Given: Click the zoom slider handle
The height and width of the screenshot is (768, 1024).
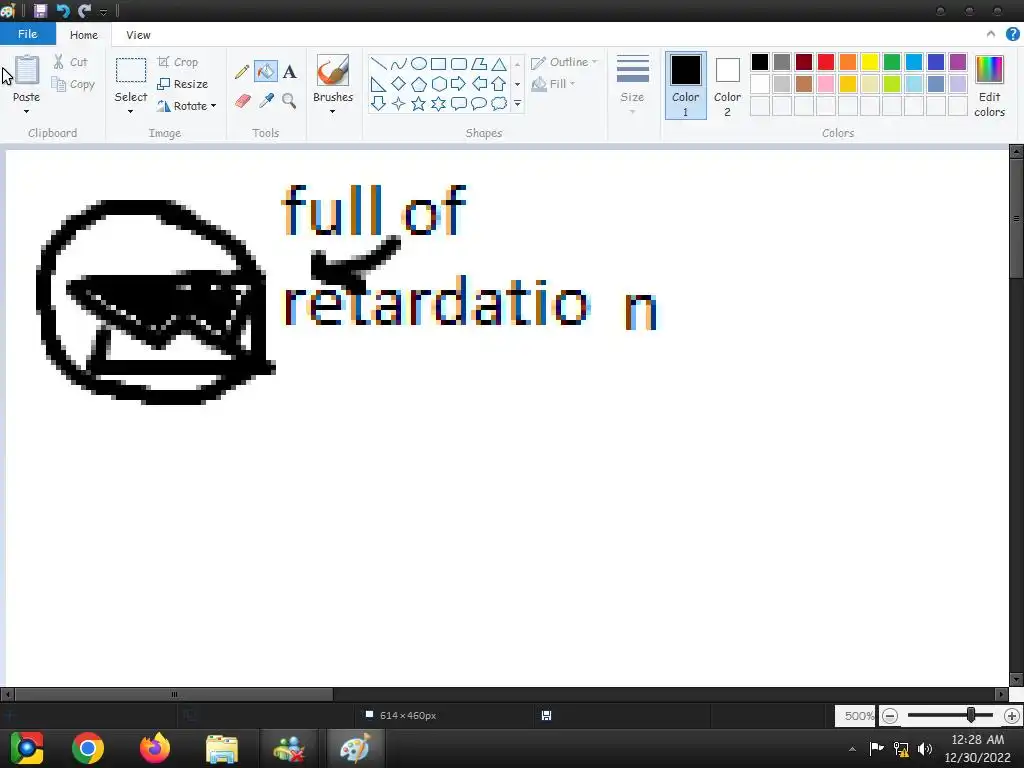Looking at the screenshot, I should click(x=971, y=715).
